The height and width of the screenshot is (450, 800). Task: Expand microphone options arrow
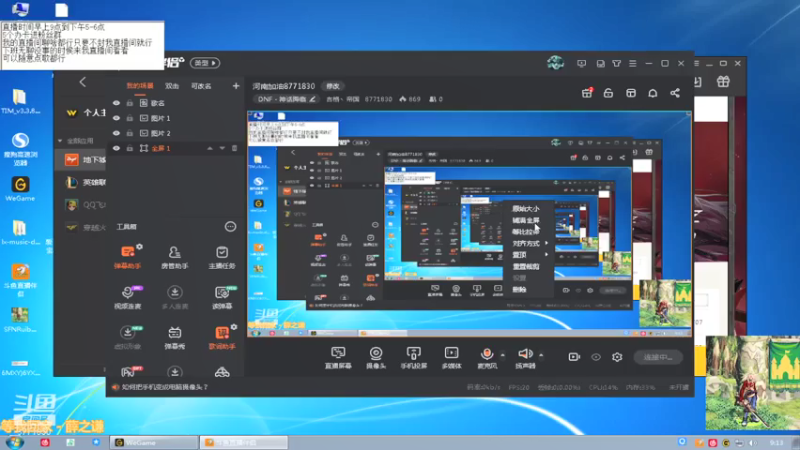503,355
